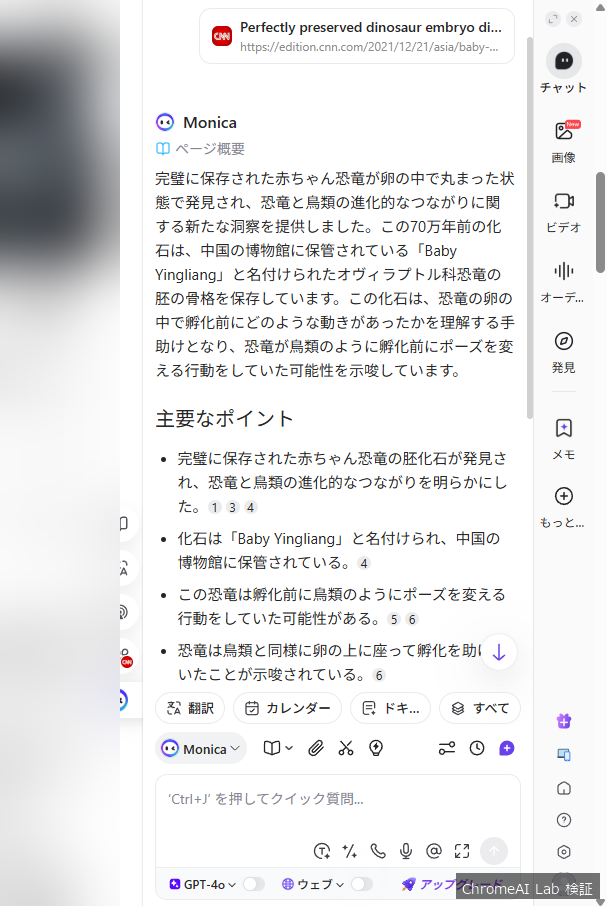Click the もっと (More) plus icon

click(x=564, y=496)
